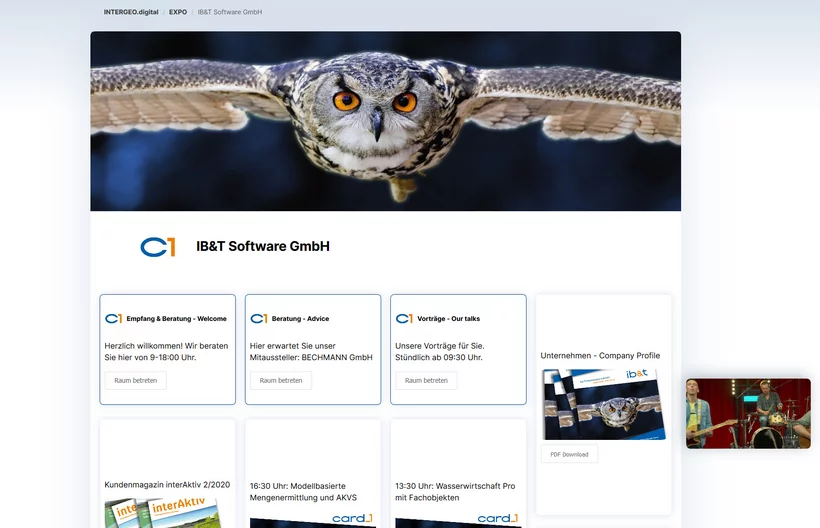Click 'Mitaussteller: BECHMANN GmbH' description text
820x528 pixels.
[x=311, y=358]
